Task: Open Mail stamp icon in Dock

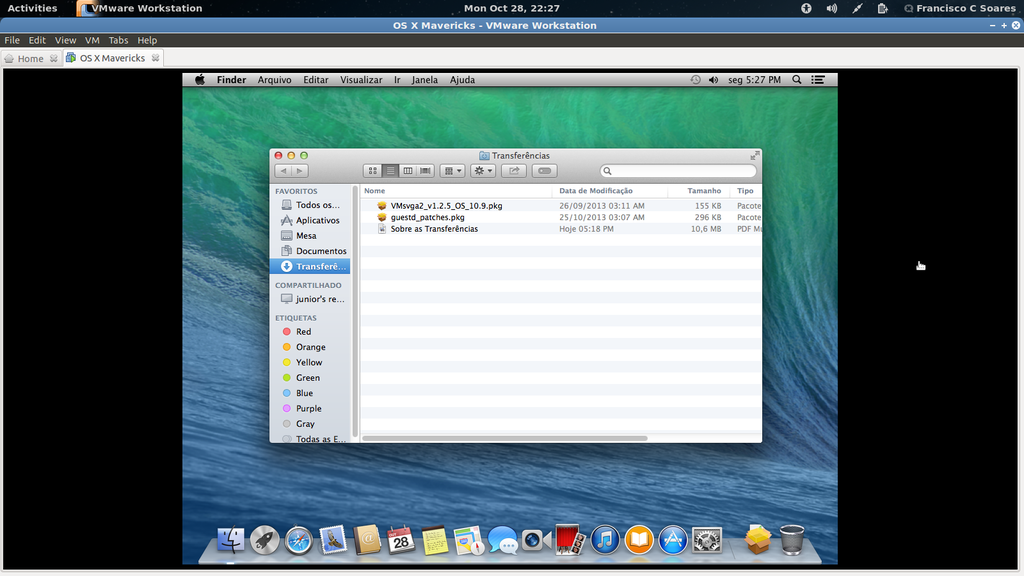Action: point(332,541)
